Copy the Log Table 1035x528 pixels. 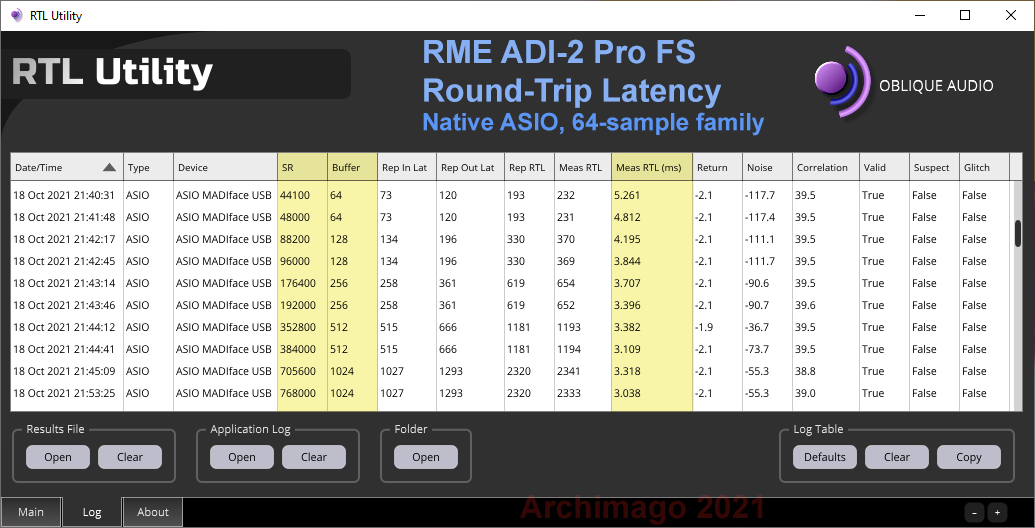tap(969, 457)
